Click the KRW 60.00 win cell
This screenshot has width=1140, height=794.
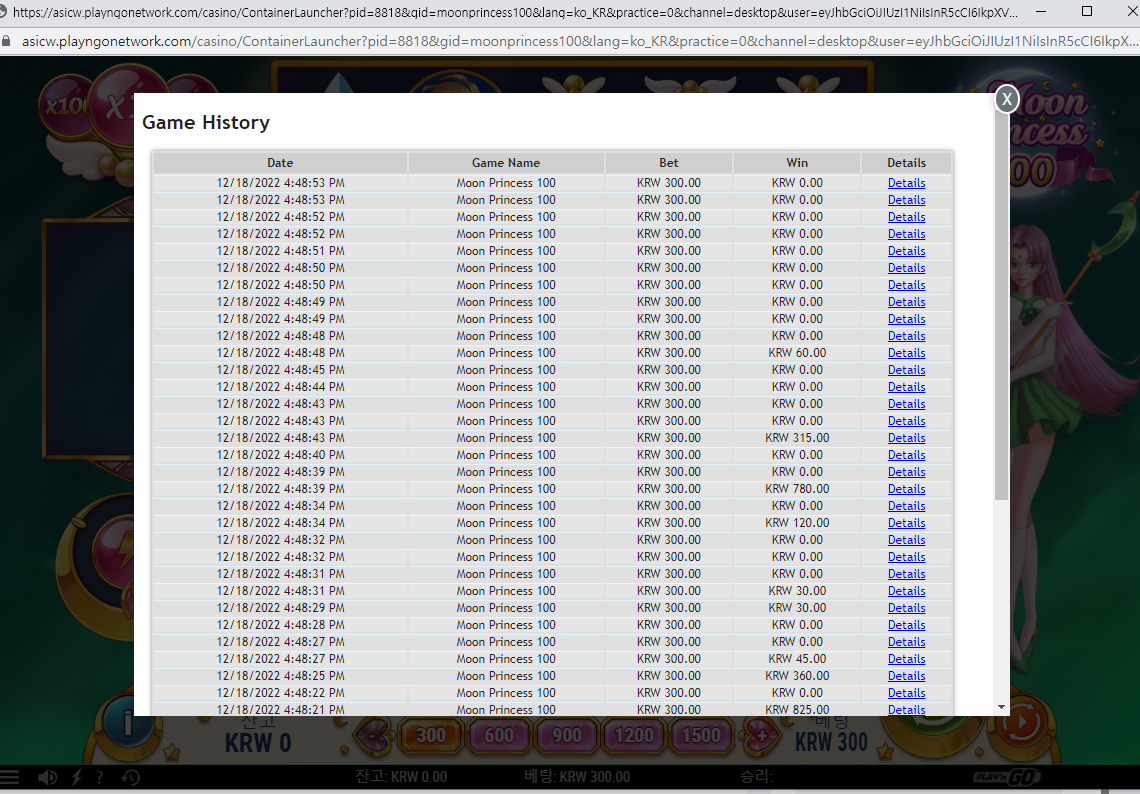(x=797, y=353)
